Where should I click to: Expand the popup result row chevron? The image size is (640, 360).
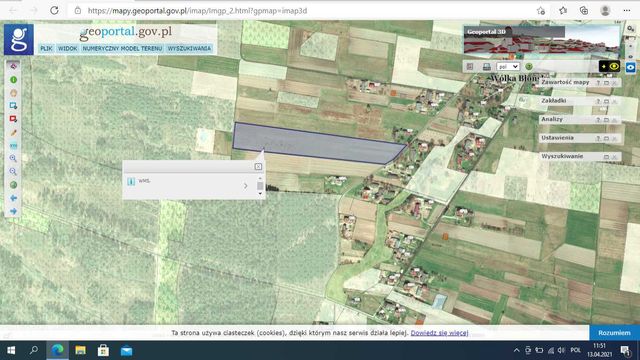pyautogui.click(x=245, y=186)
